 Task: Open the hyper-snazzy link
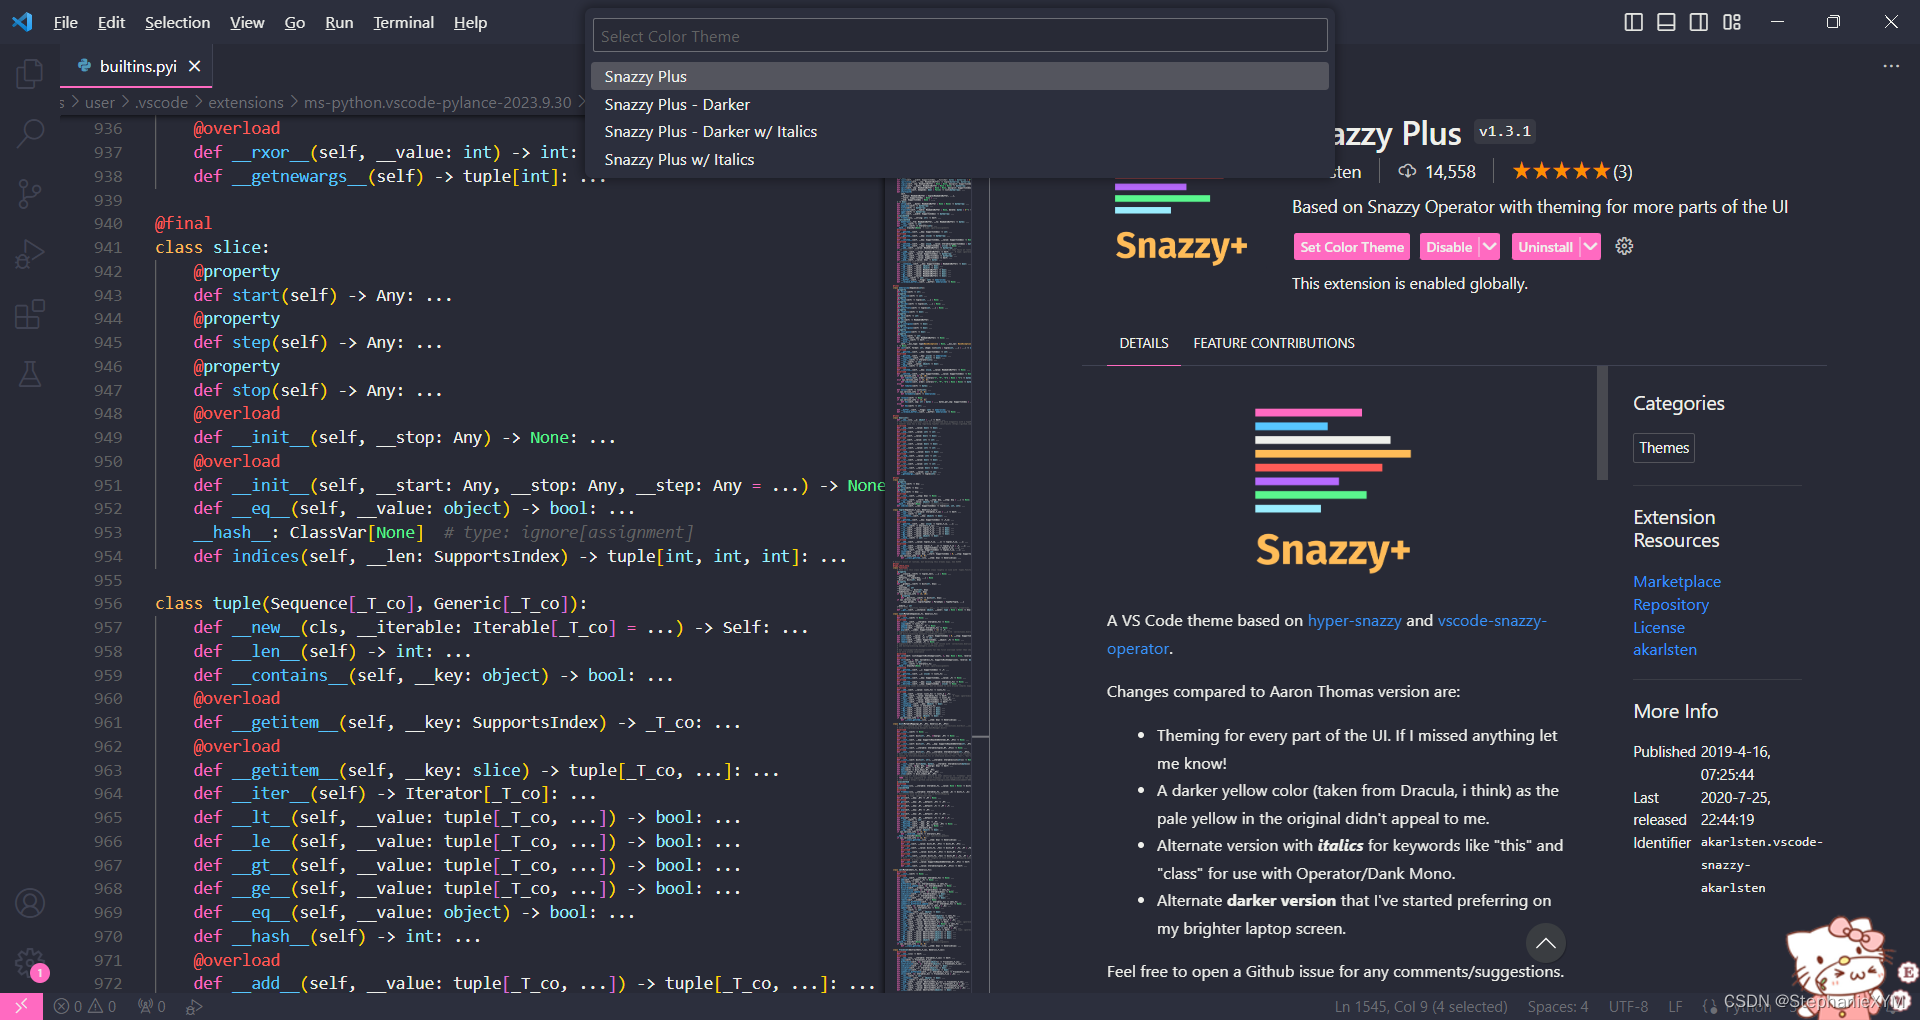[1354, 620]
